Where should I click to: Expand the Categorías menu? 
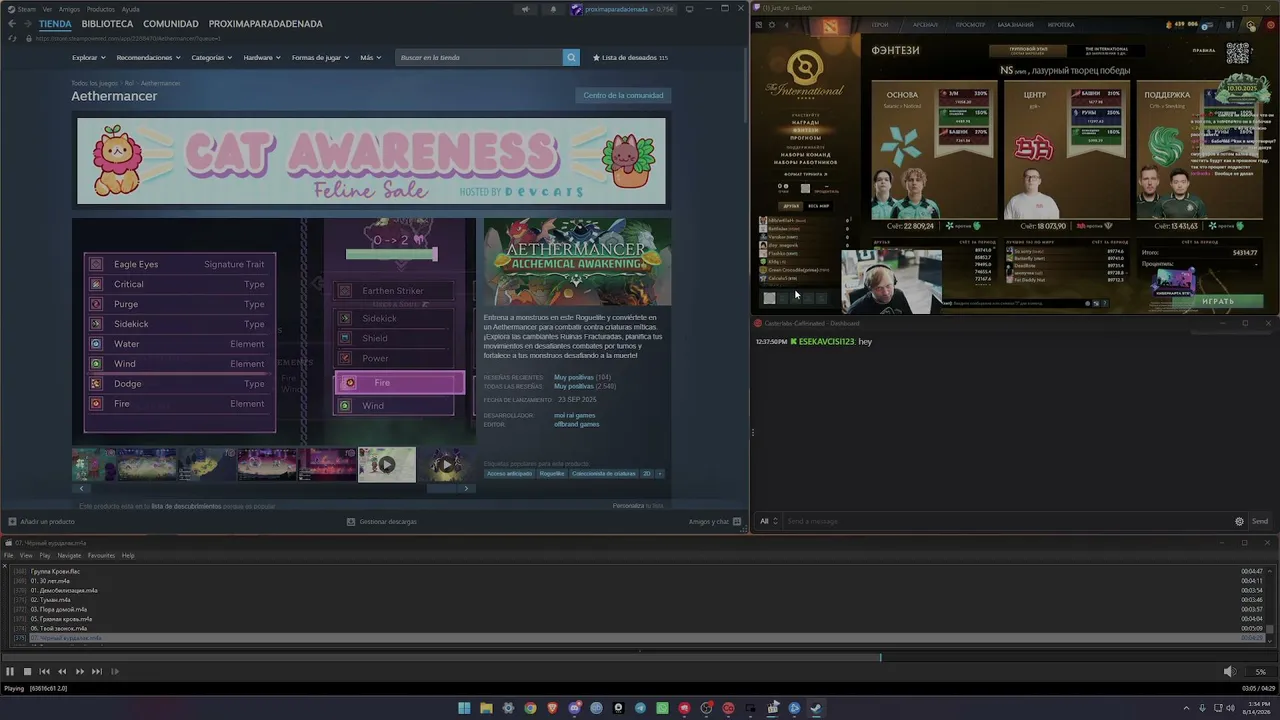pyautogui.click(x=211, y=57)
